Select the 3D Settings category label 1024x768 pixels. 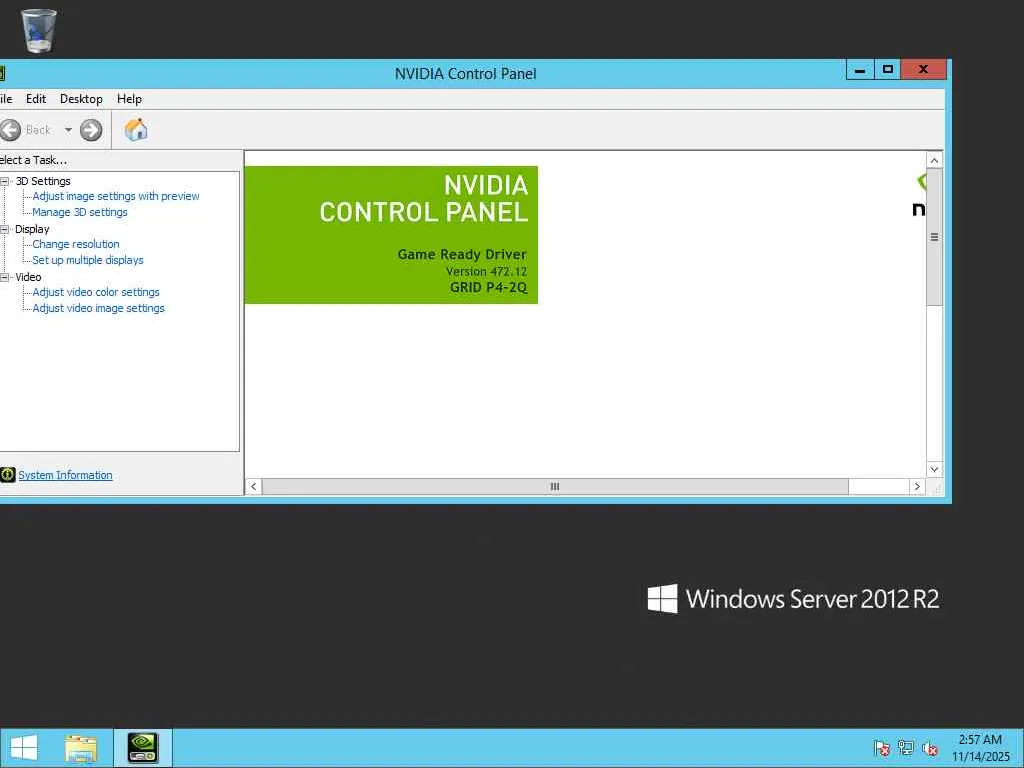click(43, 181)
